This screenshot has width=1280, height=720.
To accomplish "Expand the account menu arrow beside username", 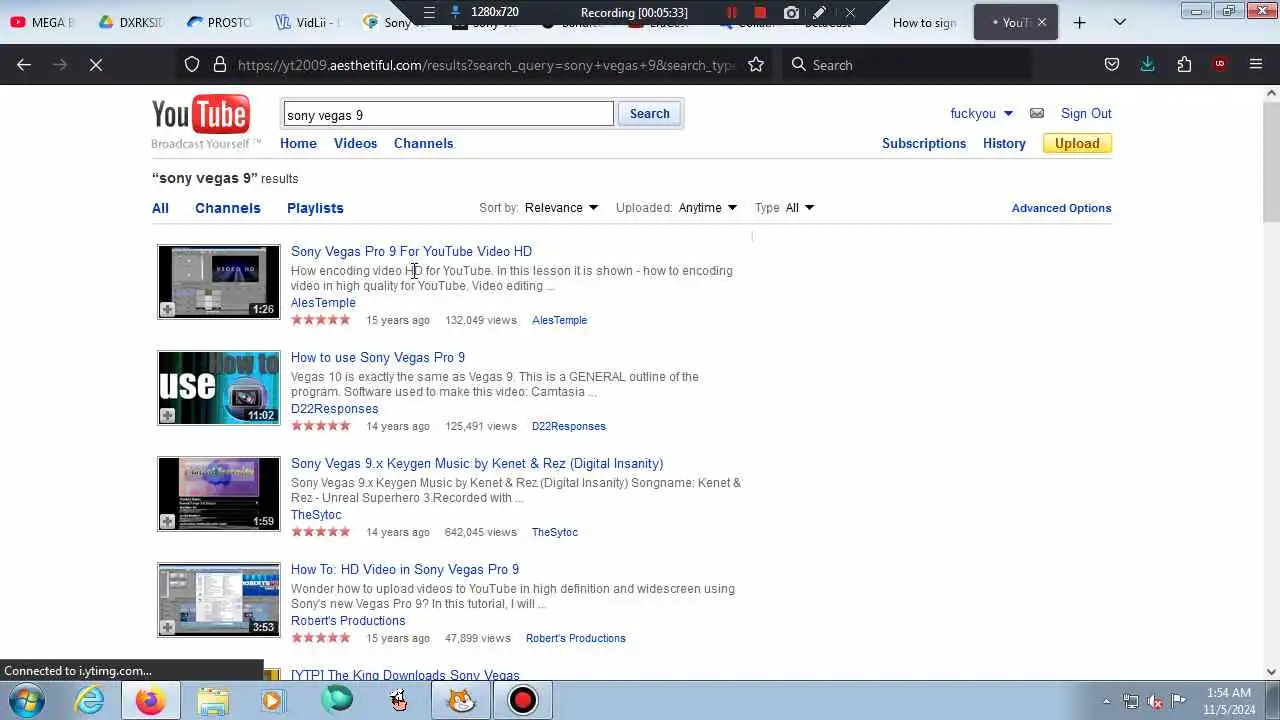I will tap(1008, 113).
